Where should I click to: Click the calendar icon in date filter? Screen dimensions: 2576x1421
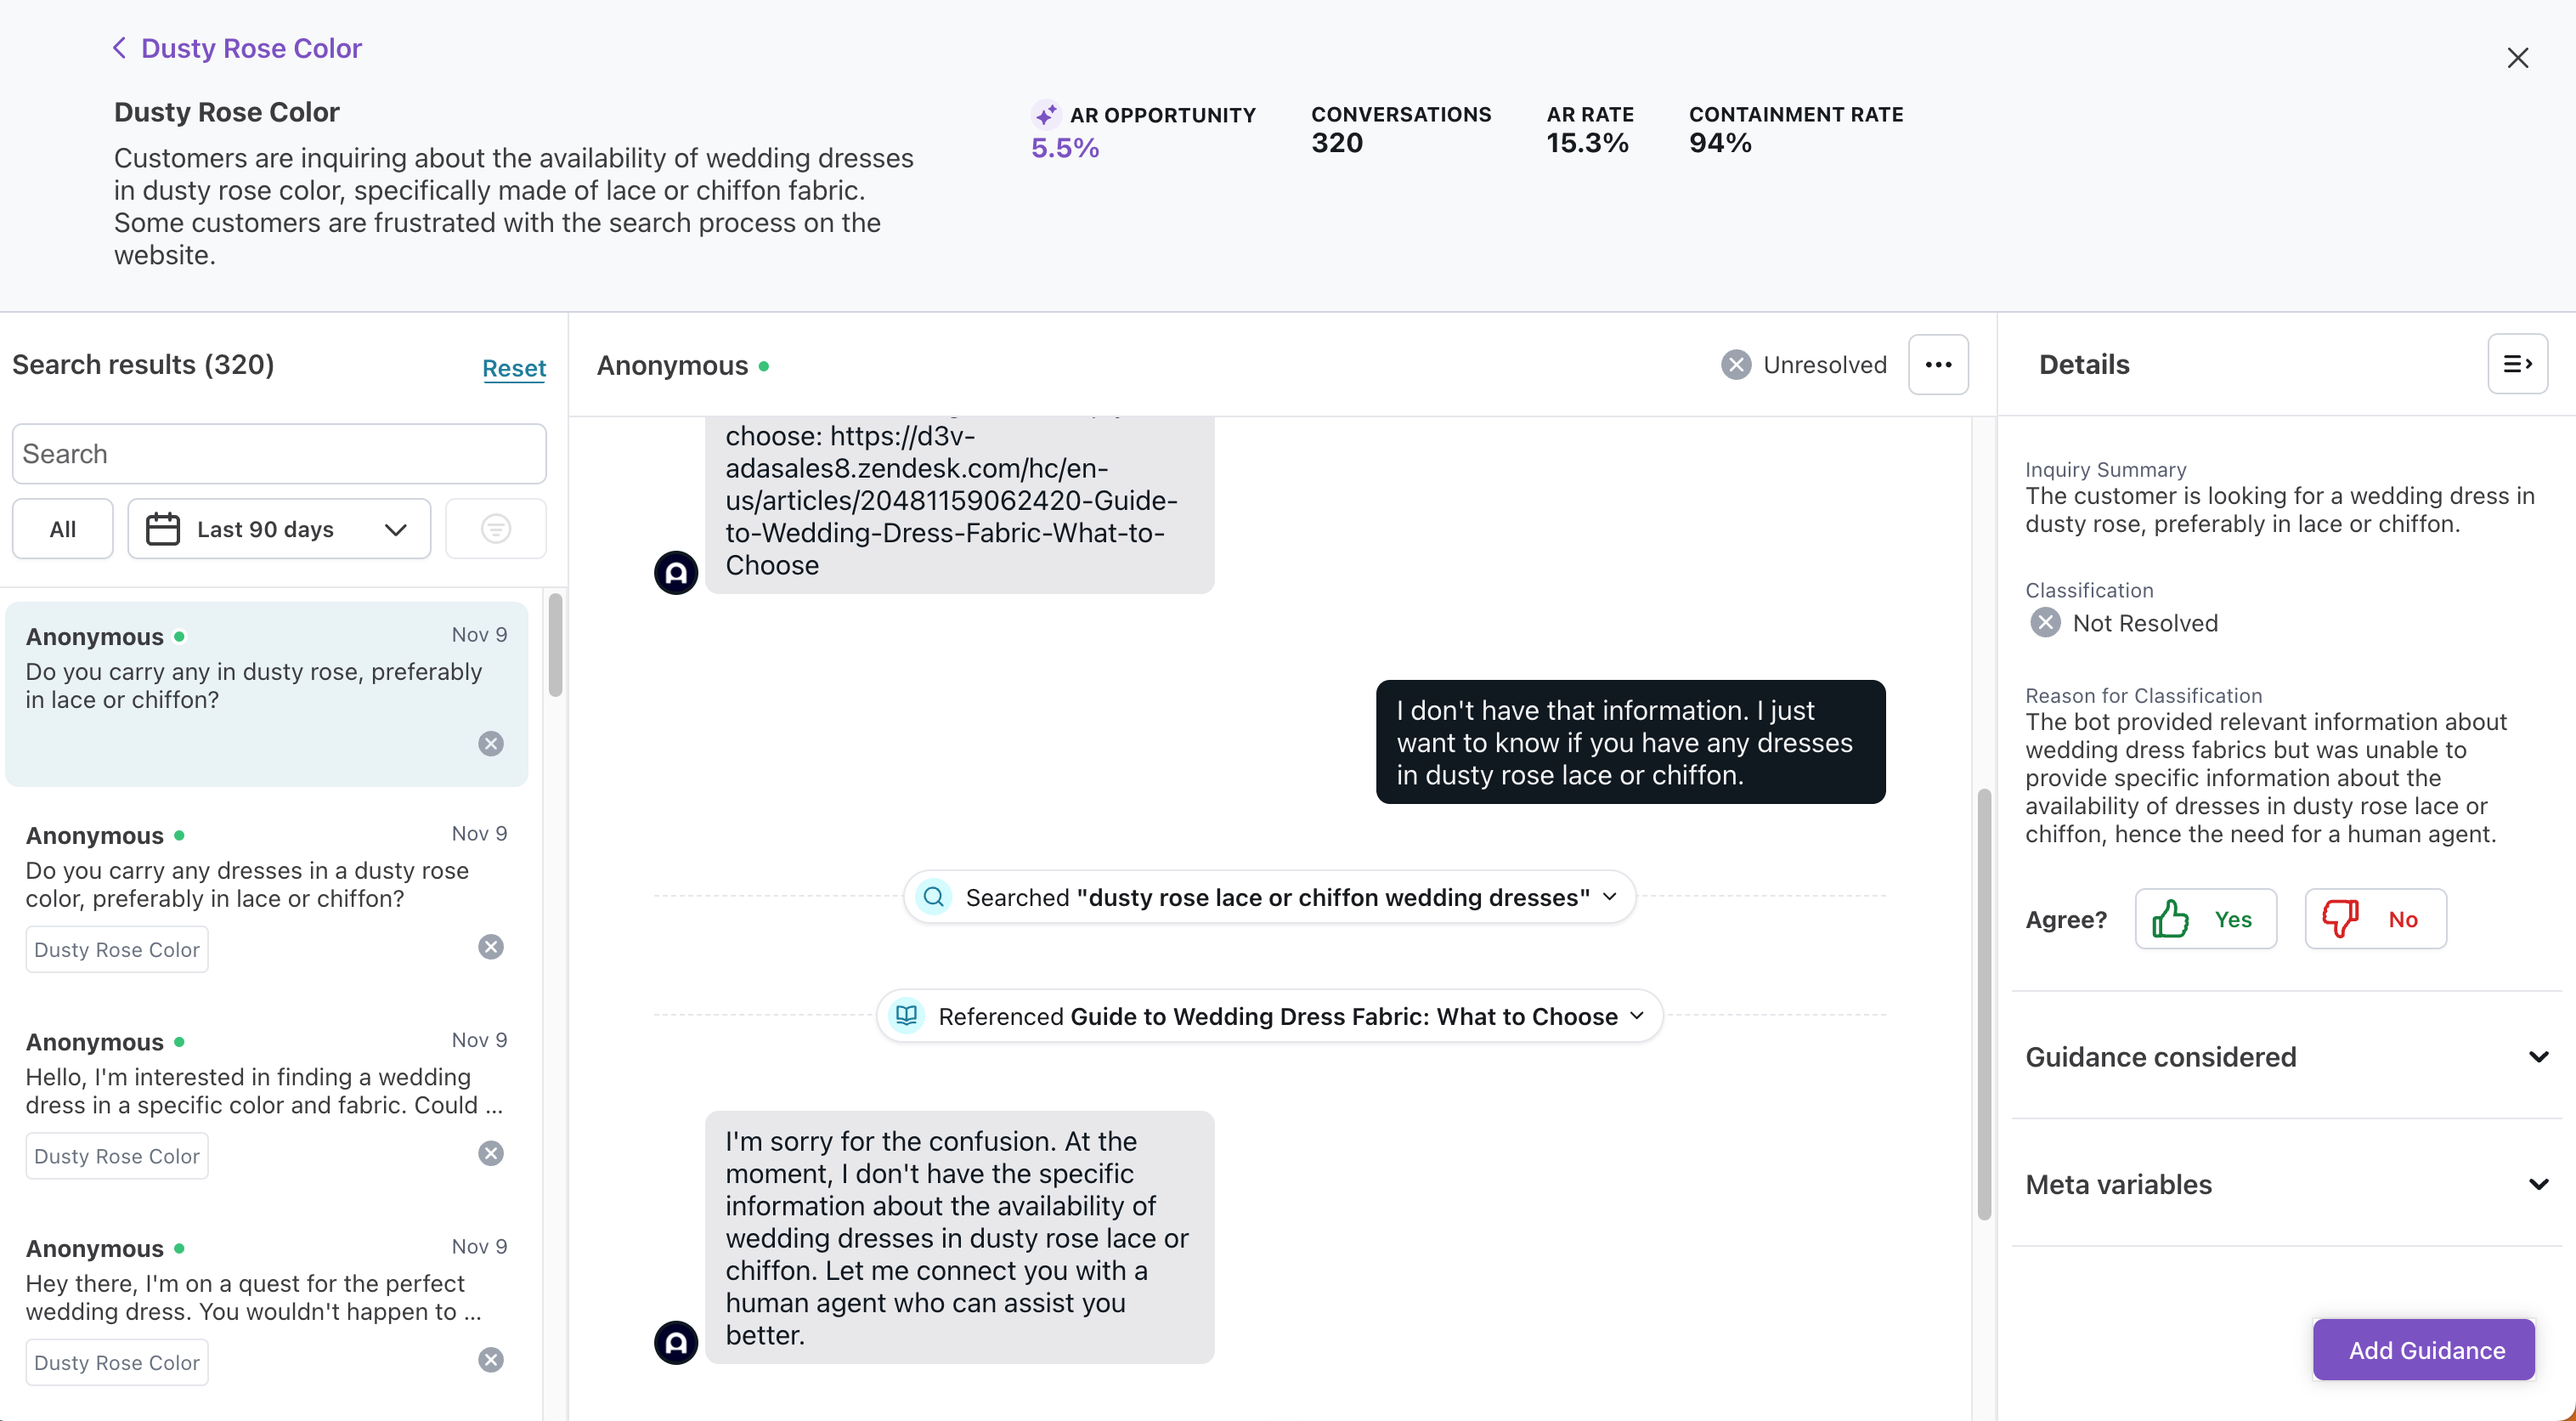(163, 529)
